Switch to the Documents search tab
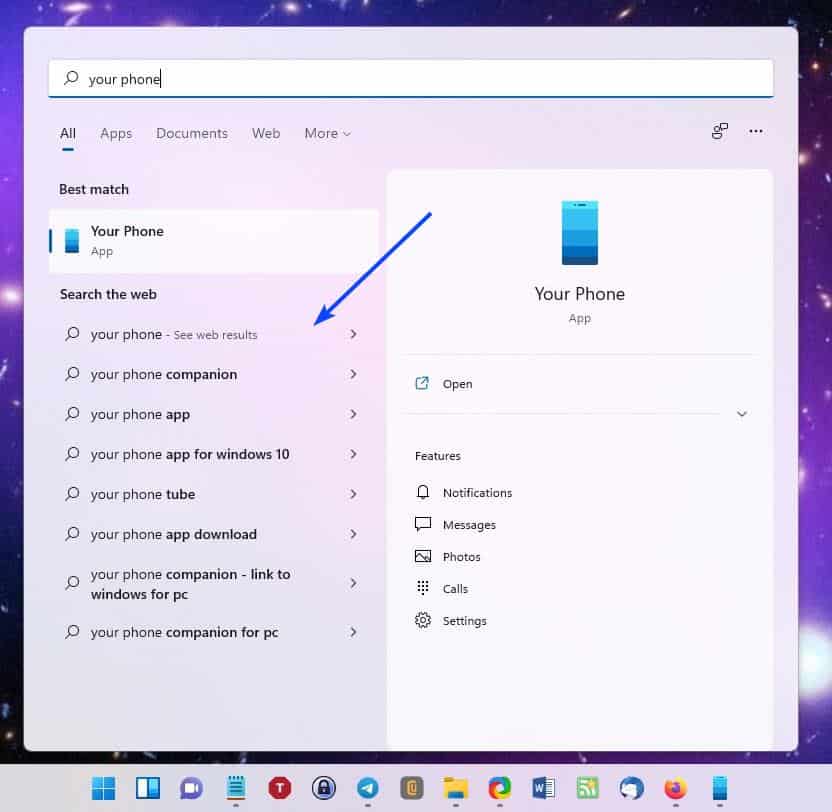 pos(192,133)
